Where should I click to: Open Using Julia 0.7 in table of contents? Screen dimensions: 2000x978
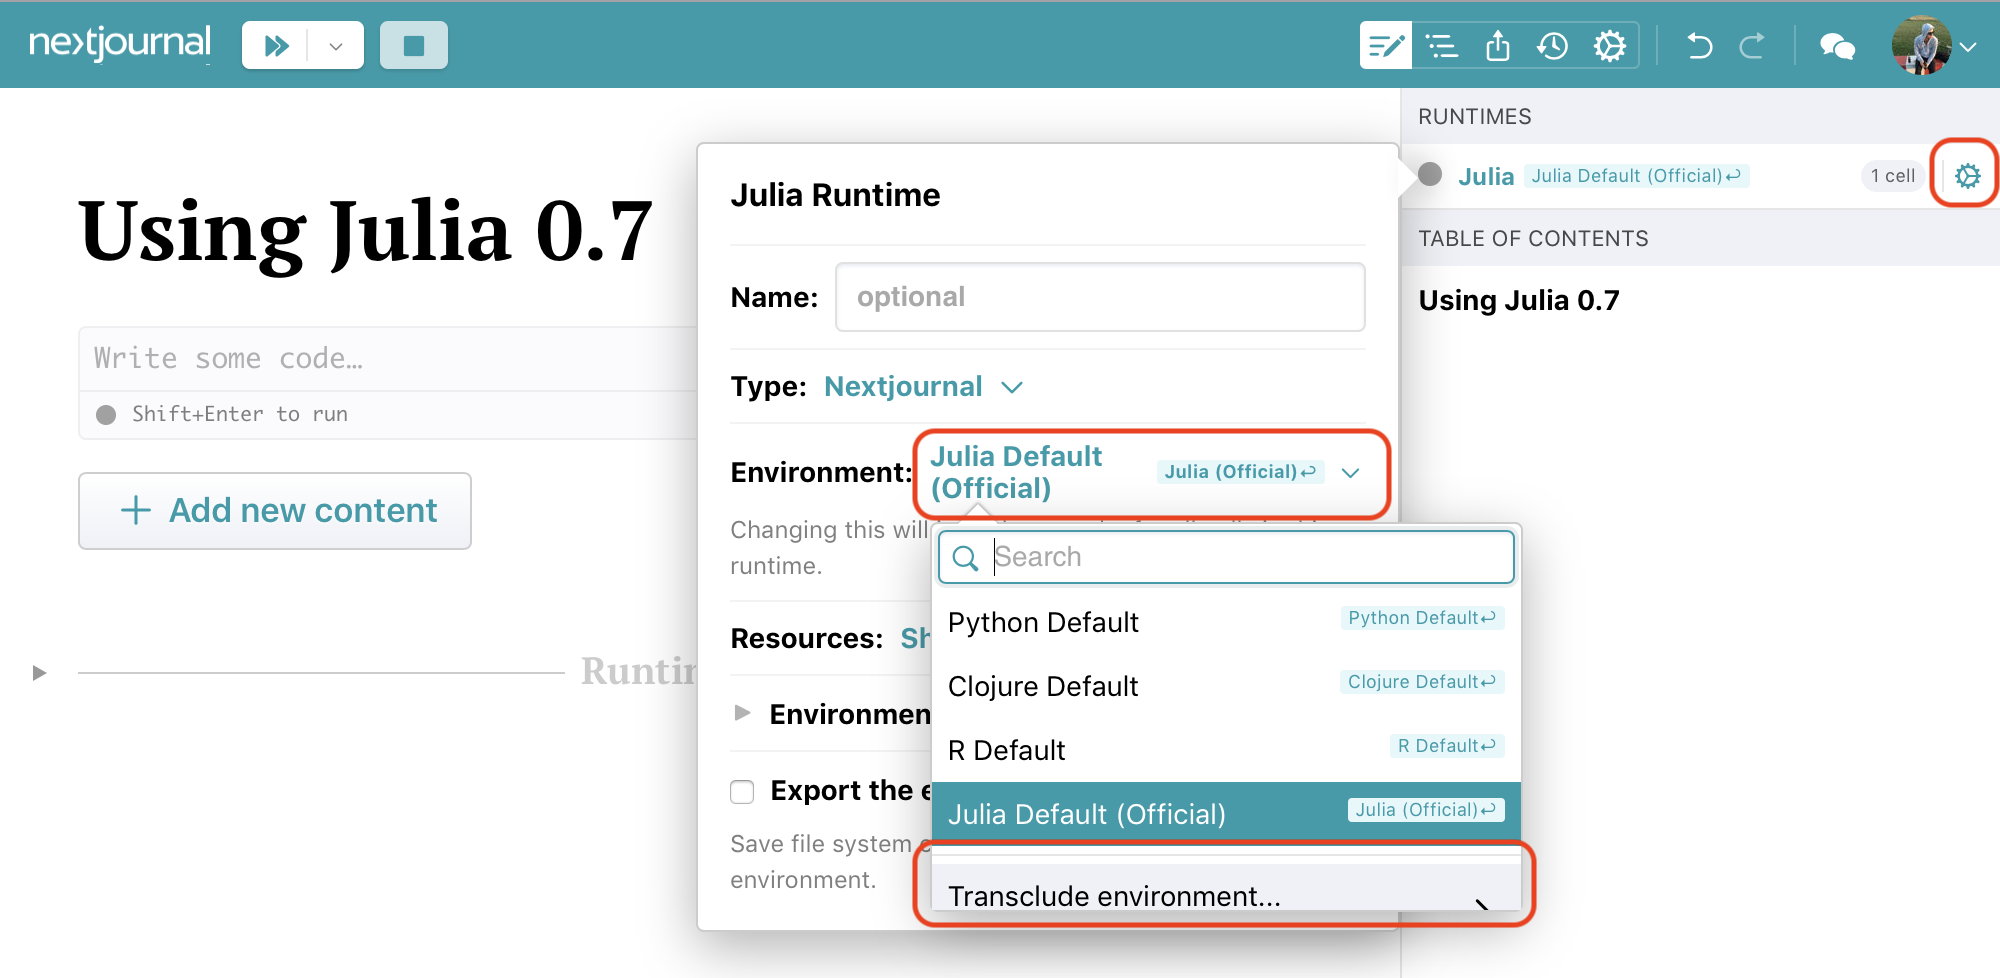point(1519,301)
